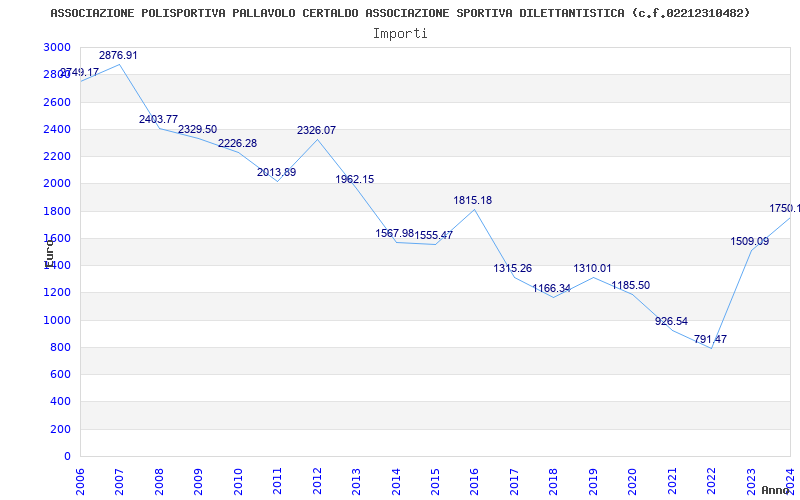Click the 2014 x-axis year label
Viewport: 800px width, 500px height.
point(396,481)
